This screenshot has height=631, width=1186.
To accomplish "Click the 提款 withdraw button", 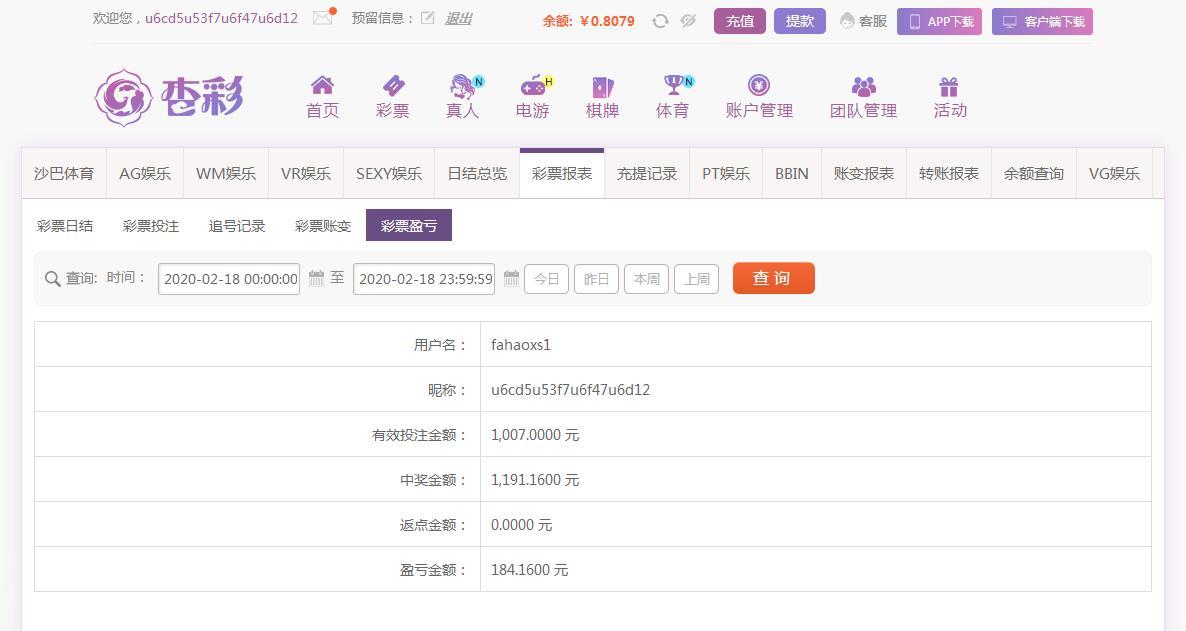I will click(x=799, y=21).
